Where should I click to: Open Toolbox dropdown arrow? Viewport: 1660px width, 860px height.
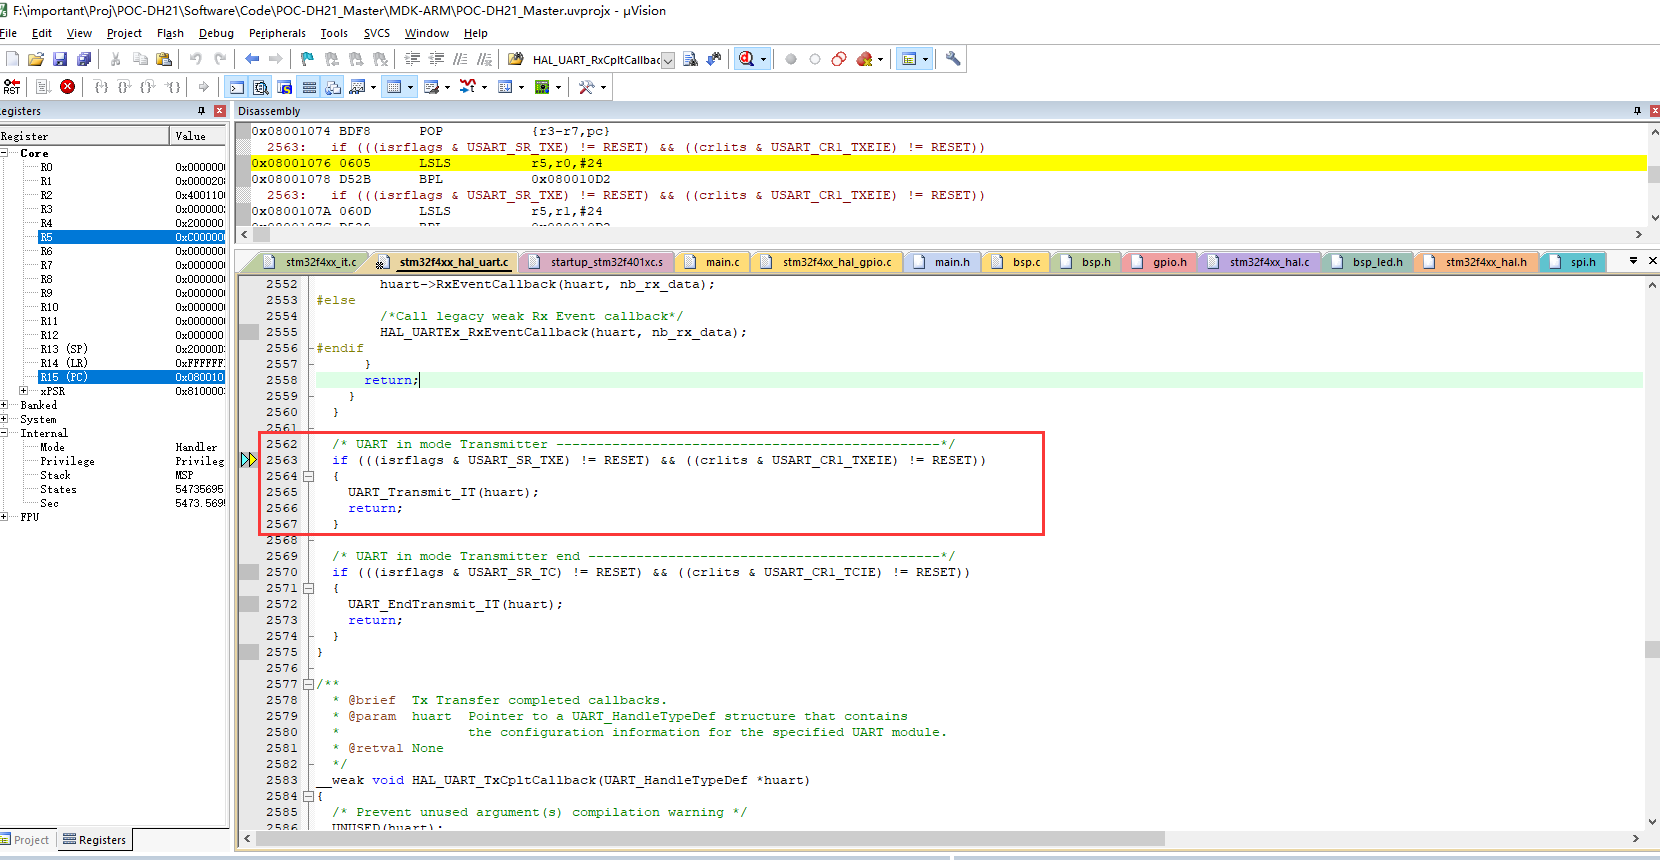[x=603, y=87]
